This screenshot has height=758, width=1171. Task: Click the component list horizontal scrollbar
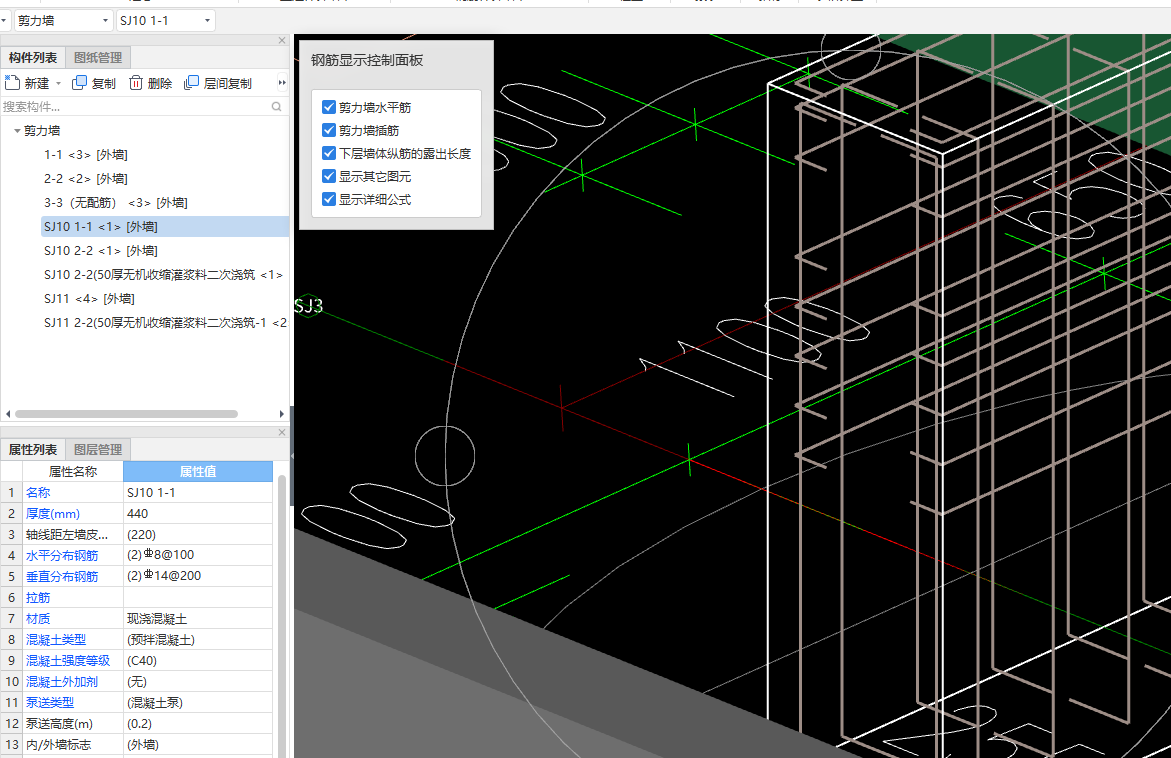coord(126,414)
